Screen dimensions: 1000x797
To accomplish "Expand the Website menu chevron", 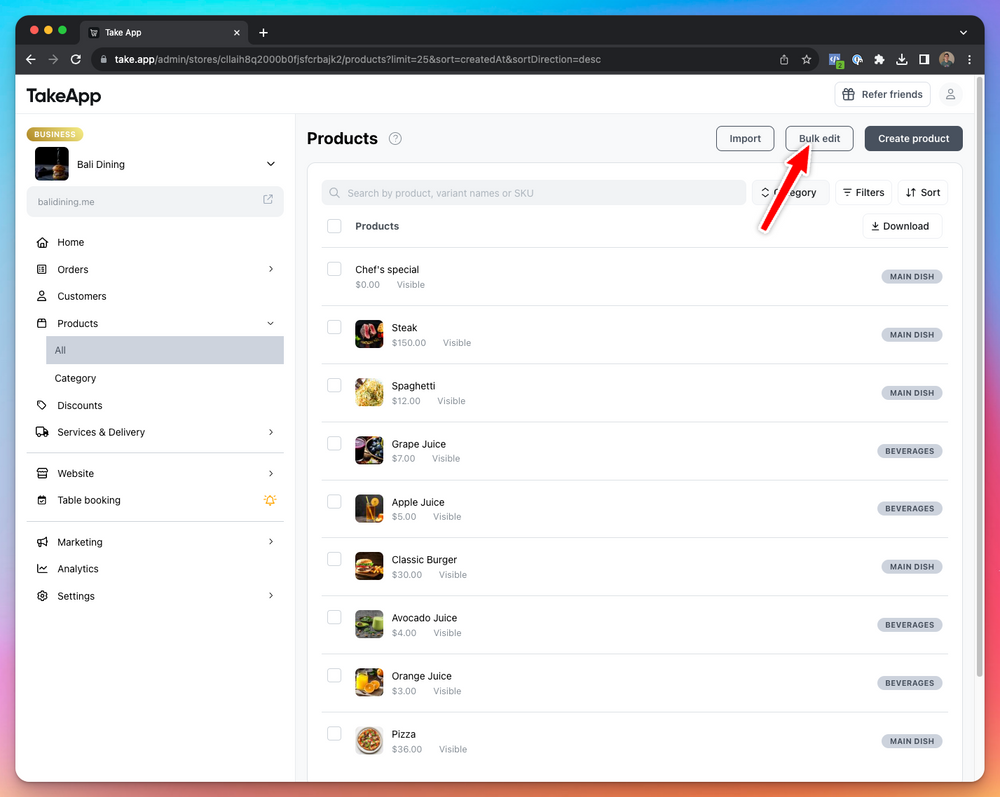I will tap(270, 473).
